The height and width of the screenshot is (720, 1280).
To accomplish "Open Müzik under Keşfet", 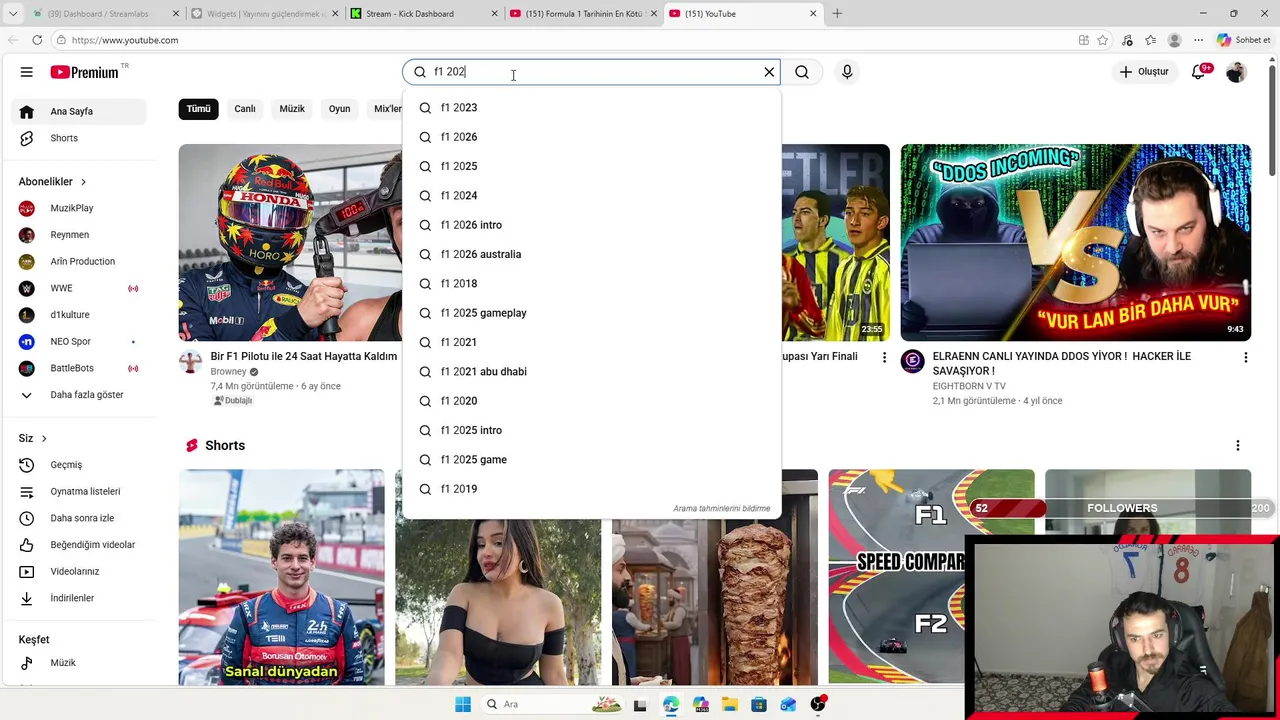I will tap(80, 663).
